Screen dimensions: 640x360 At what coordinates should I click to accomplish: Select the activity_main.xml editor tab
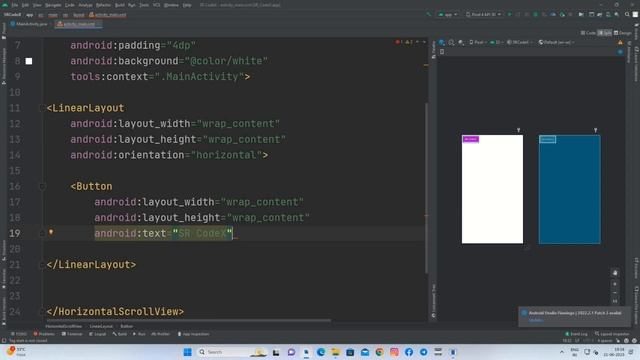point(78,24)
